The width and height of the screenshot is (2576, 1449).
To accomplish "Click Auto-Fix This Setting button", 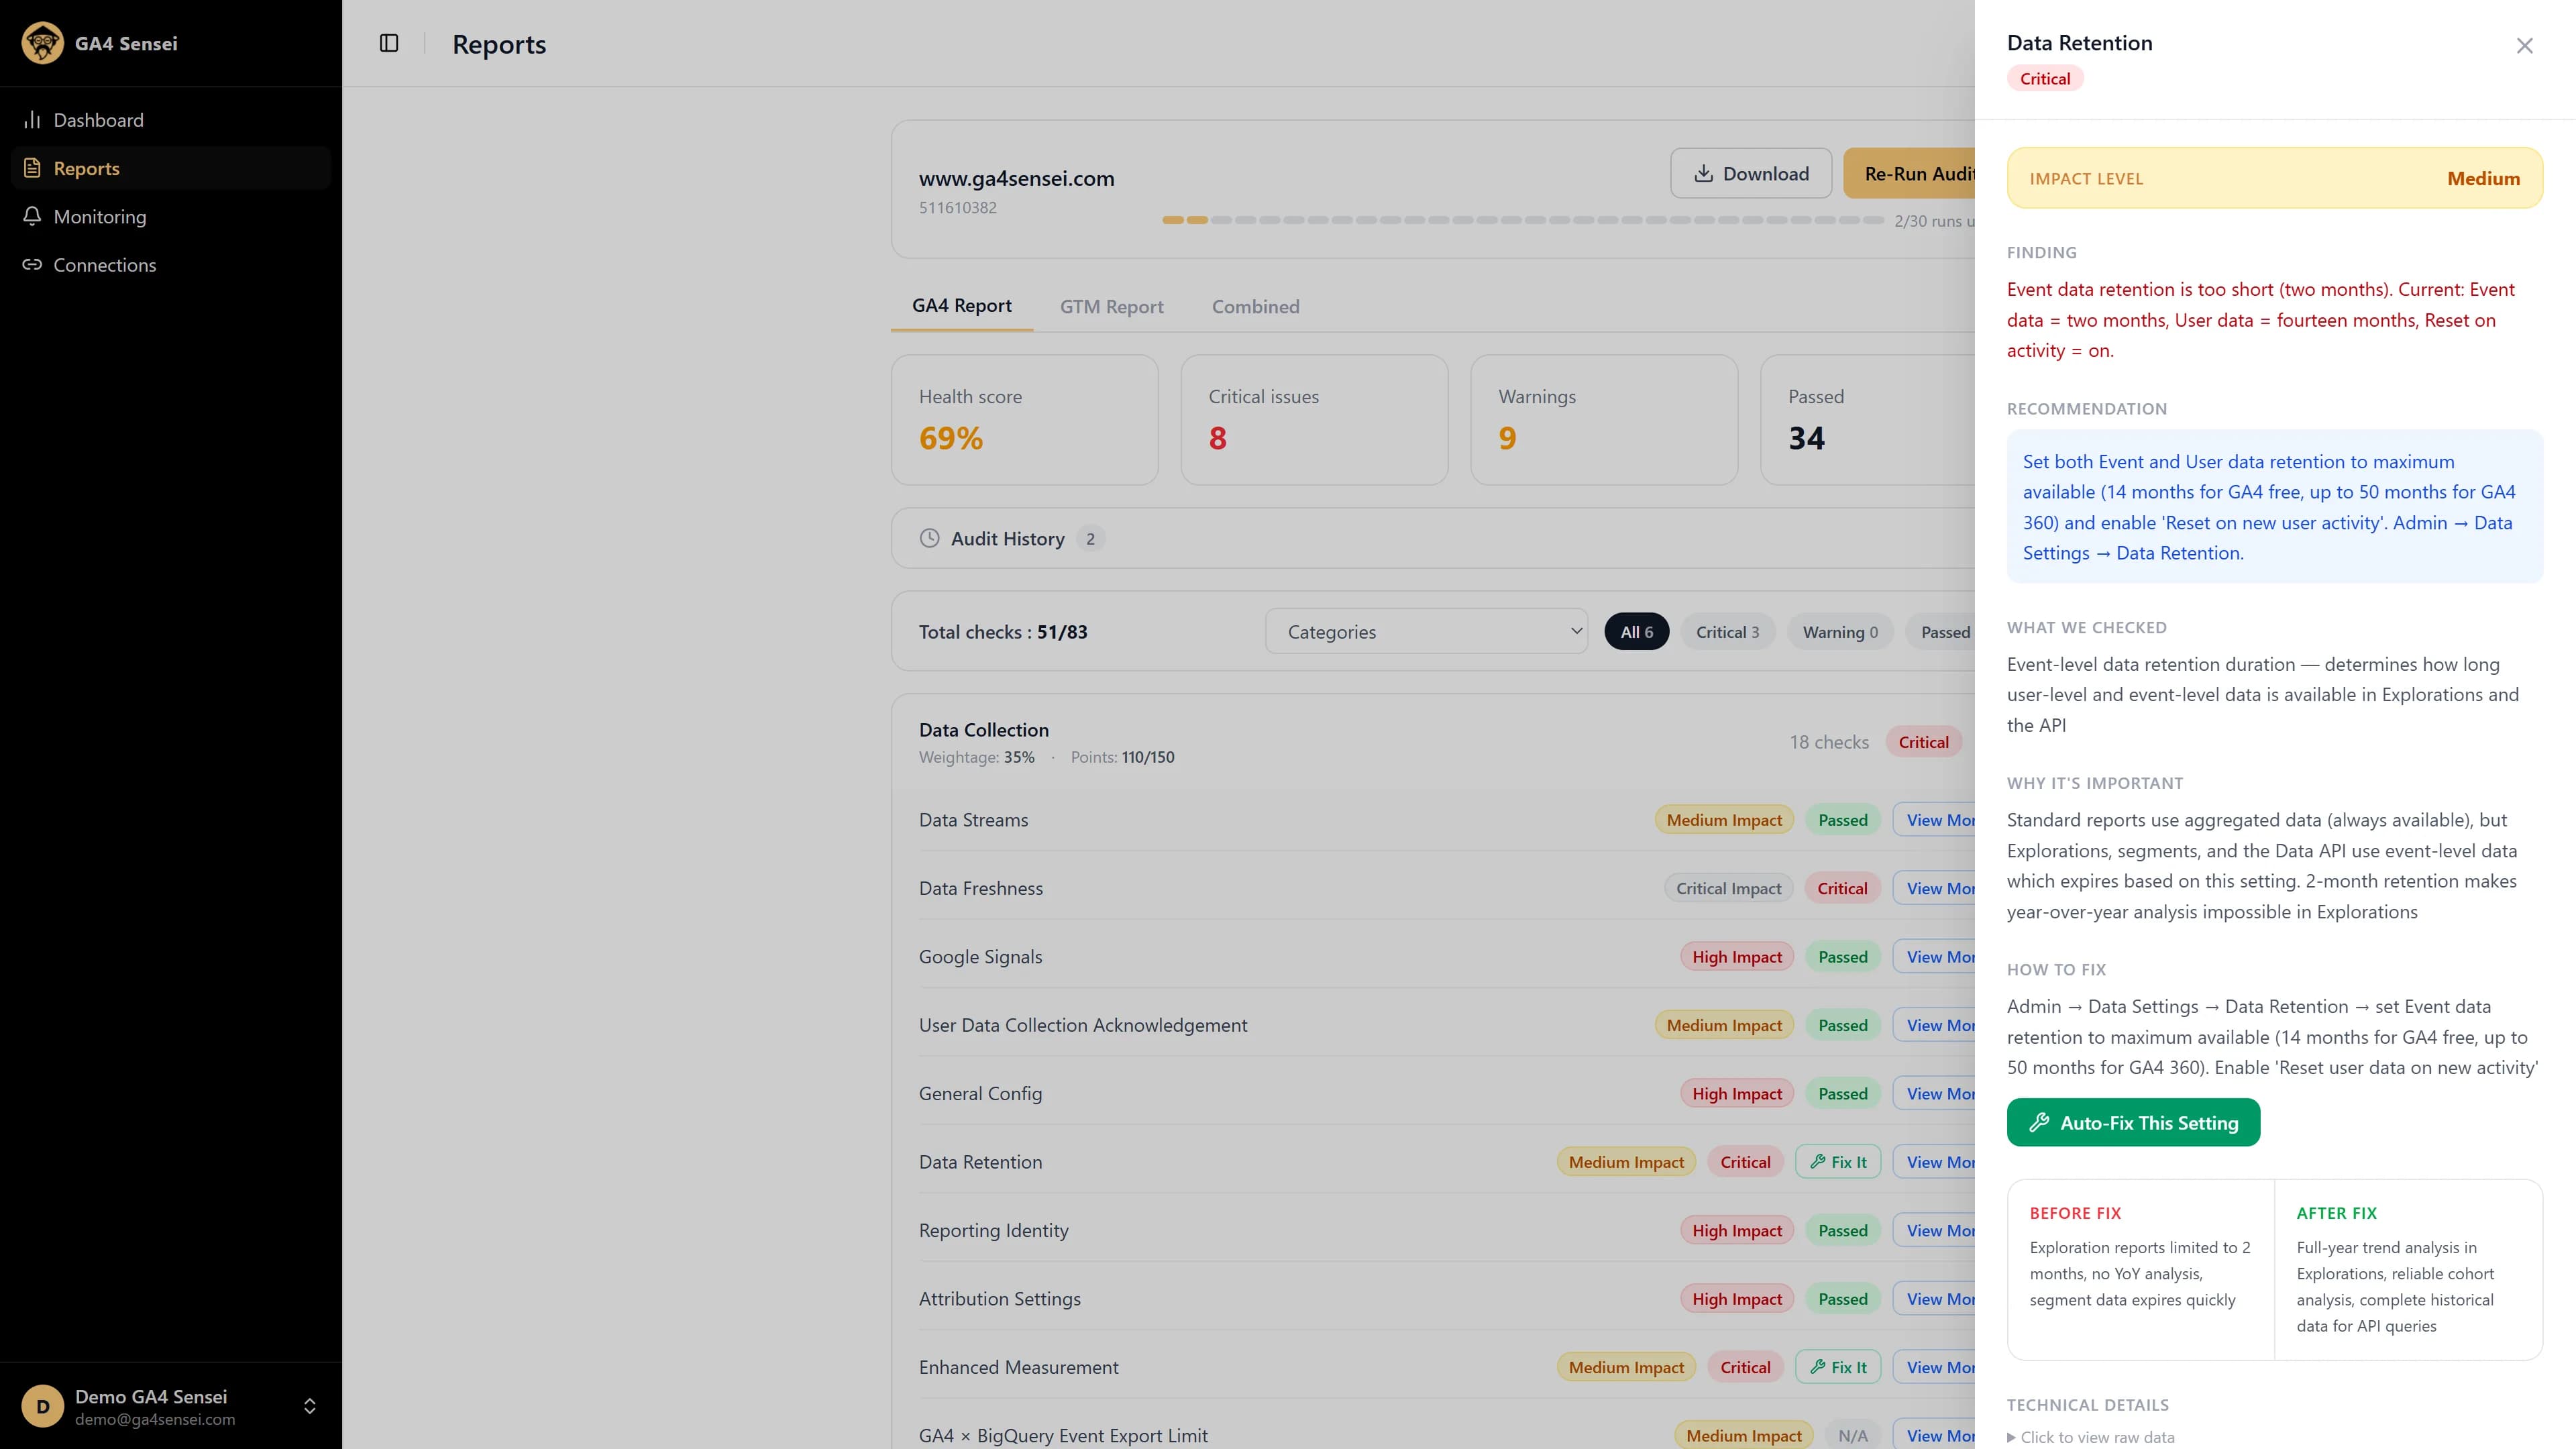I will click(2133, 1122).
